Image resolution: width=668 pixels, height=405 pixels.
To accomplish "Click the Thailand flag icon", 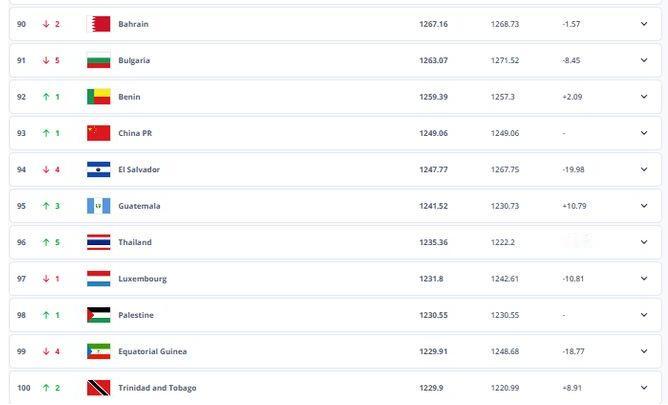I will click(99, 242).
